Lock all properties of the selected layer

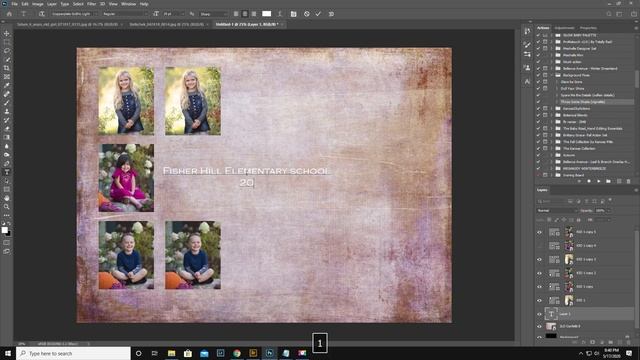578,220
